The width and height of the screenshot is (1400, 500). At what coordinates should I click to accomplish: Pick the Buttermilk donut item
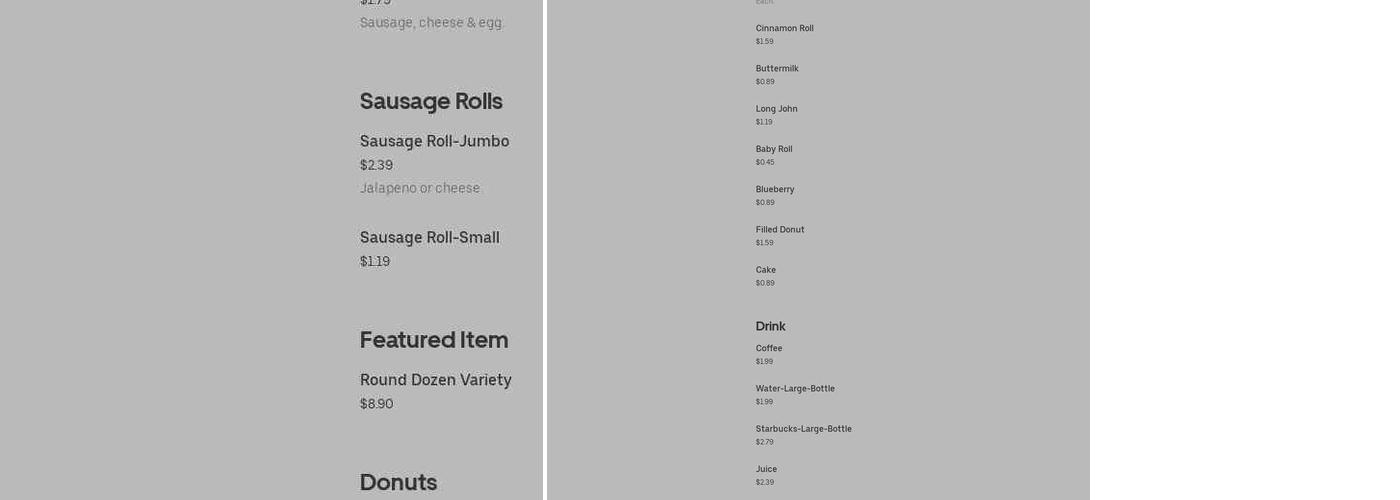tap(777, 69)
